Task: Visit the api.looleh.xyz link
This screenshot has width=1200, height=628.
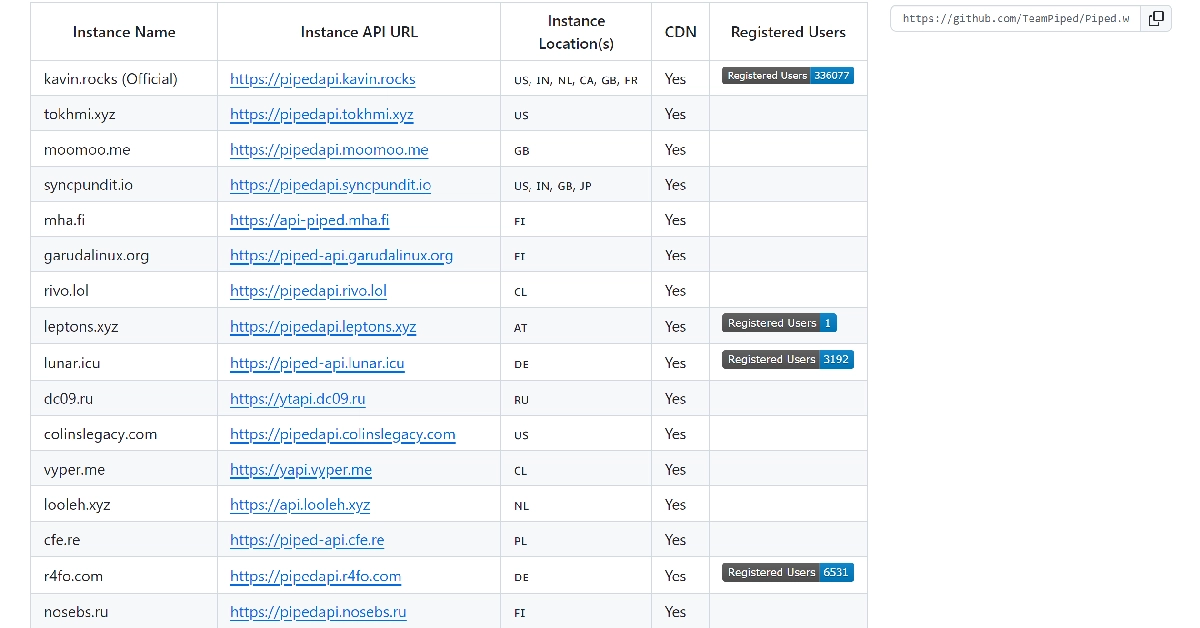Action: tap(300, 505)
